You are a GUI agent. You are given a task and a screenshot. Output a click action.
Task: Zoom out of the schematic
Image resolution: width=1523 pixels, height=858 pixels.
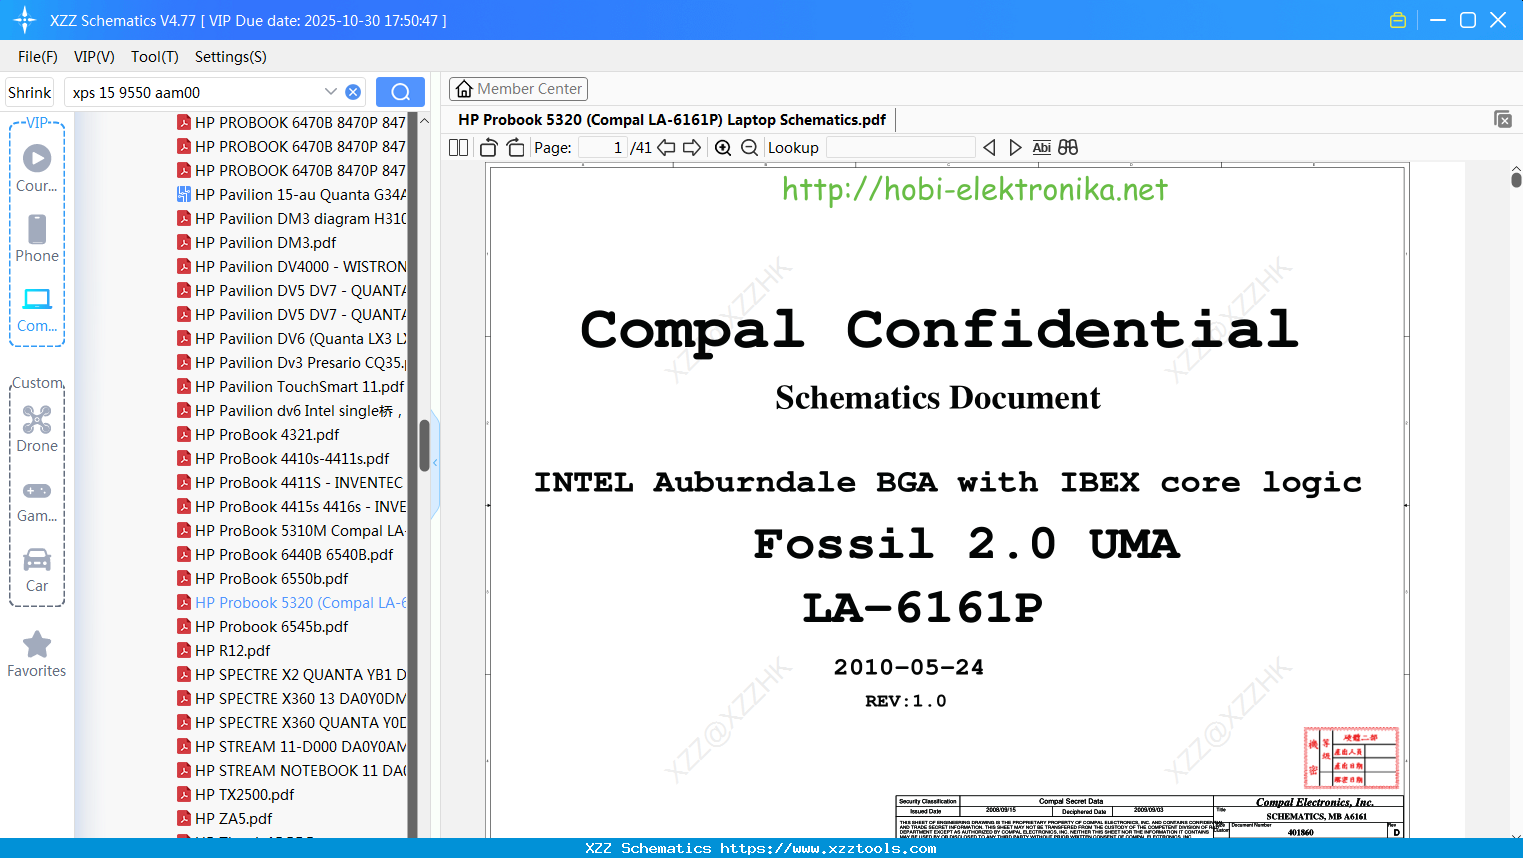click(x=749, y=147)
